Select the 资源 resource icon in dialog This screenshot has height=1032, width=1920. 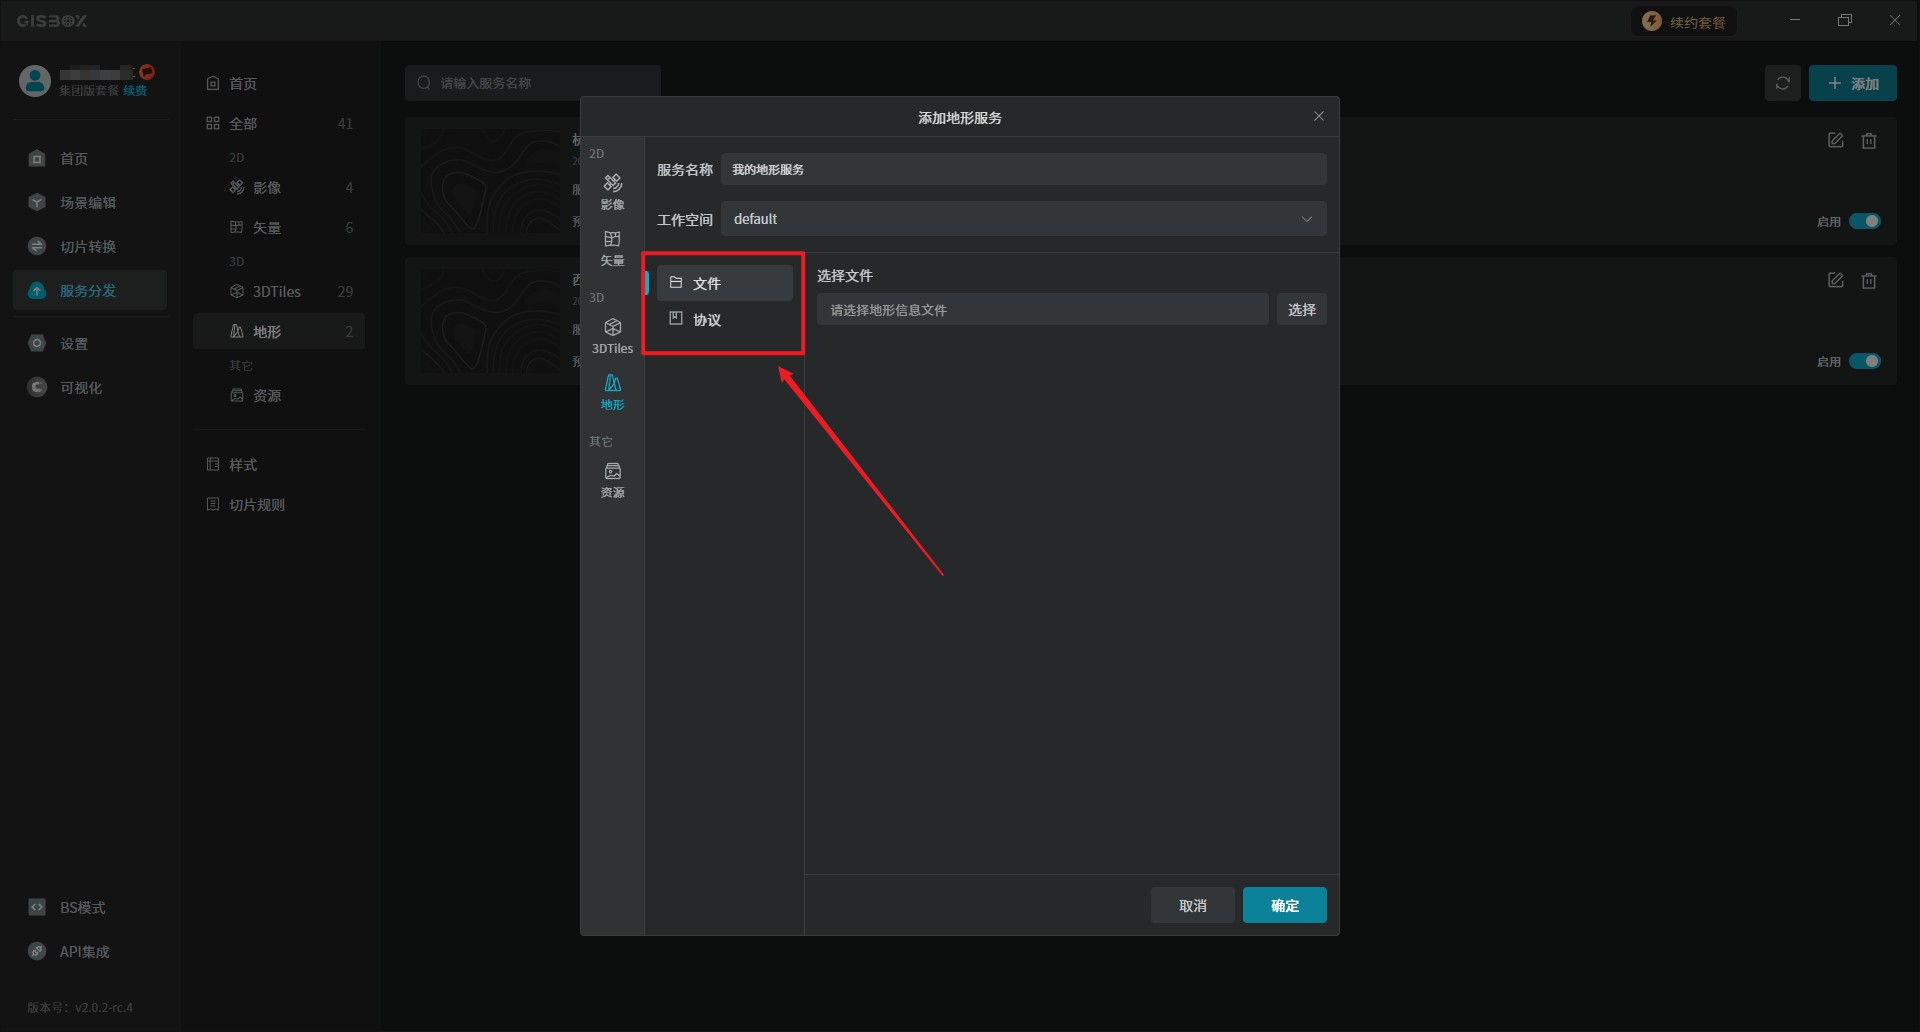pos(612,479)
